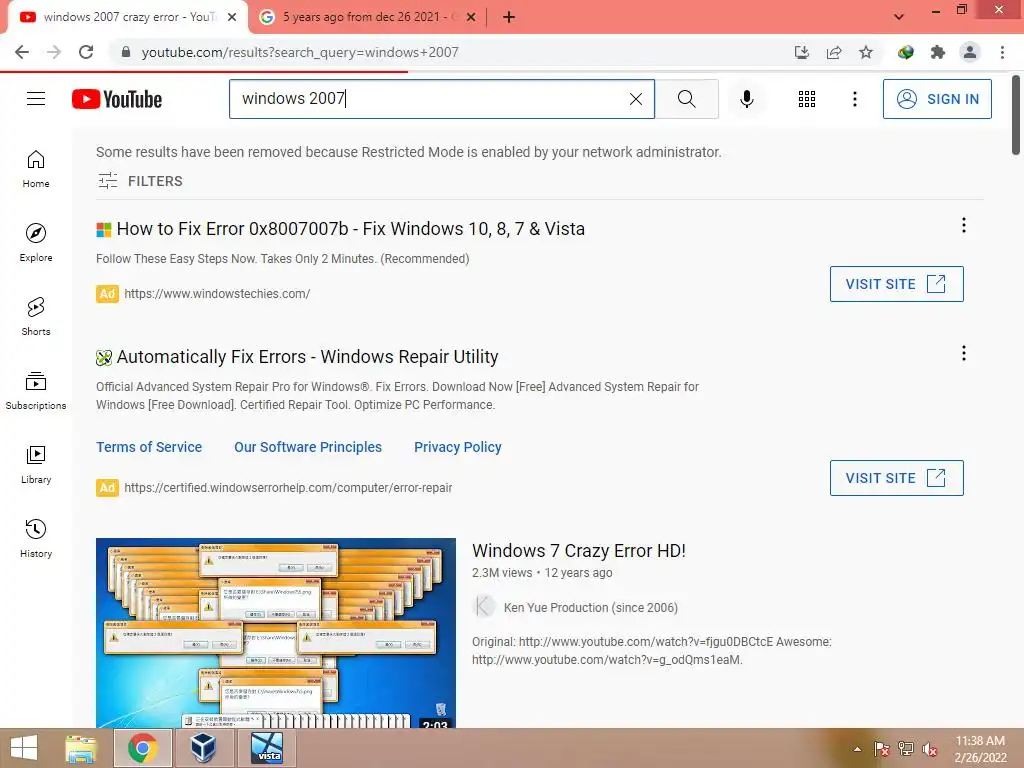Open a new browser tab
Viewport: 1024px width, 768px height.
(509, 17)
